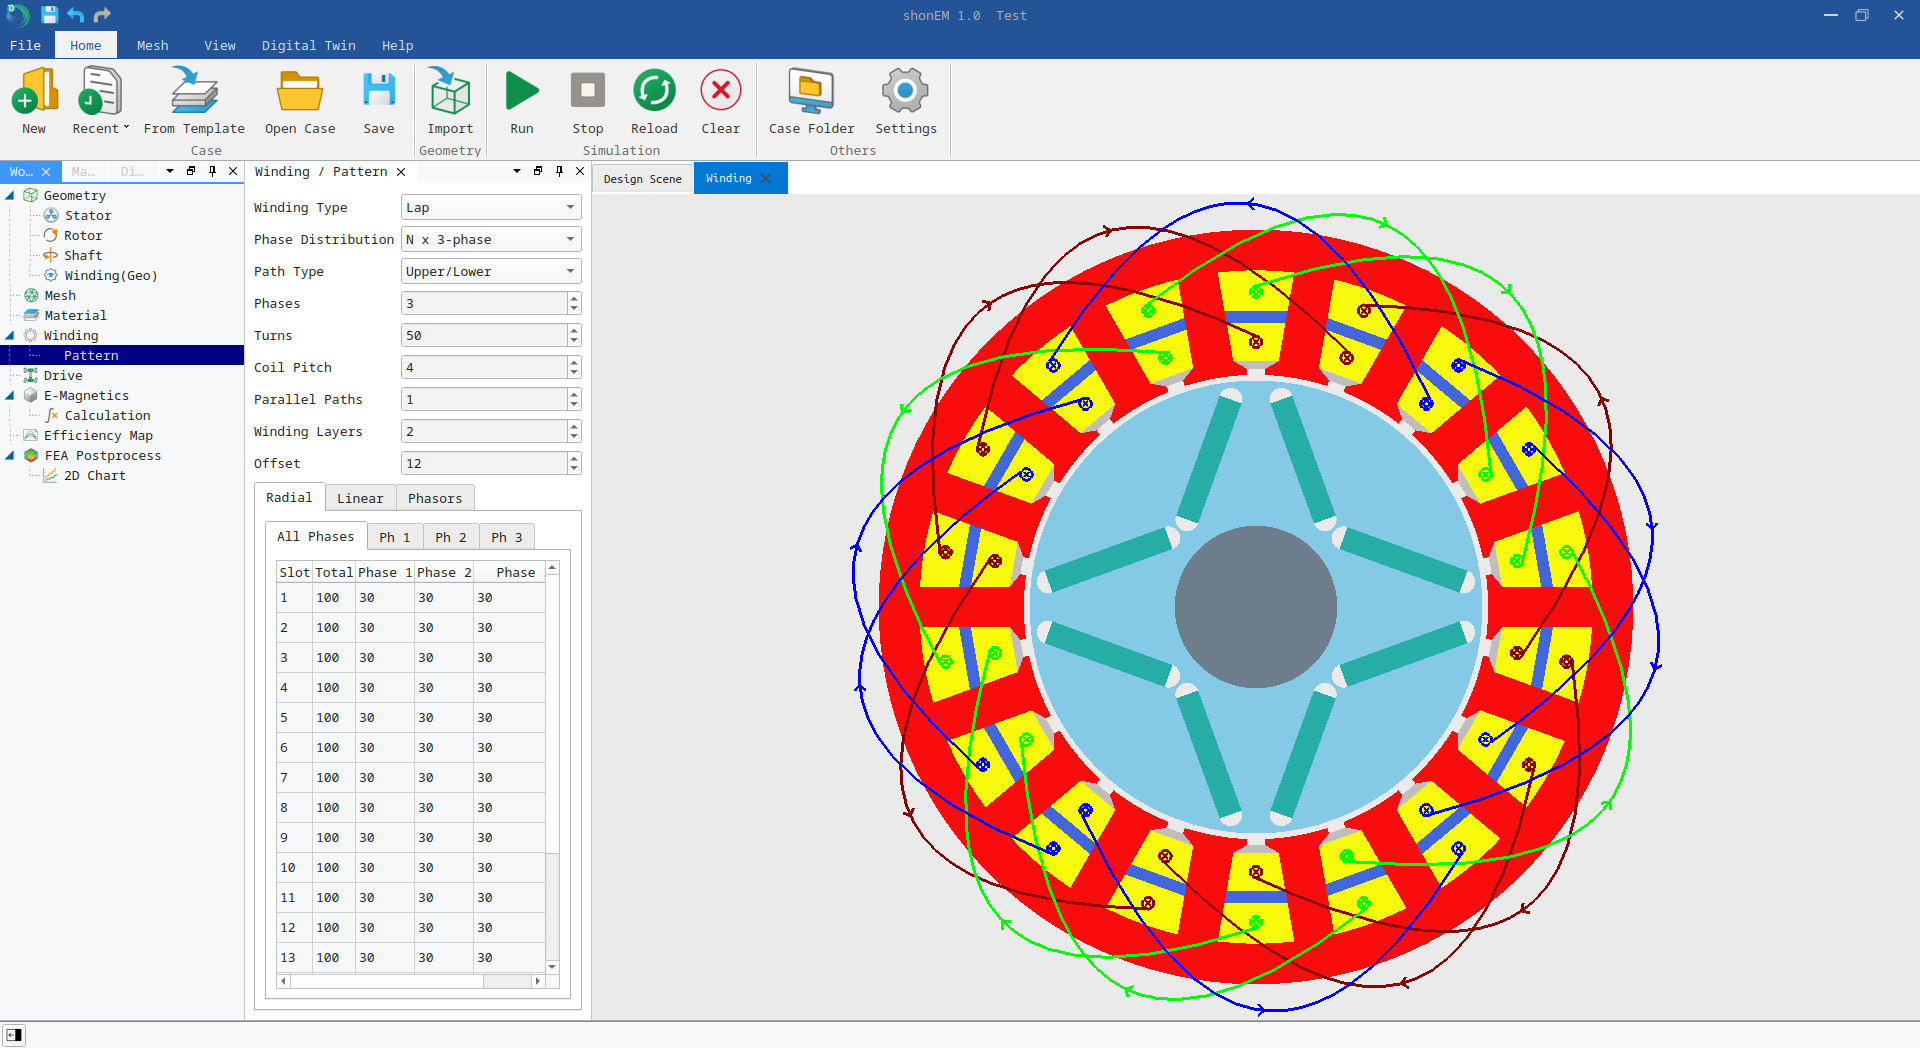The height and width of the screenshot is (1048, 1920).
Task: Click the Coil Pitch value field
Action: pyautogui.click(x=484, y=367)
